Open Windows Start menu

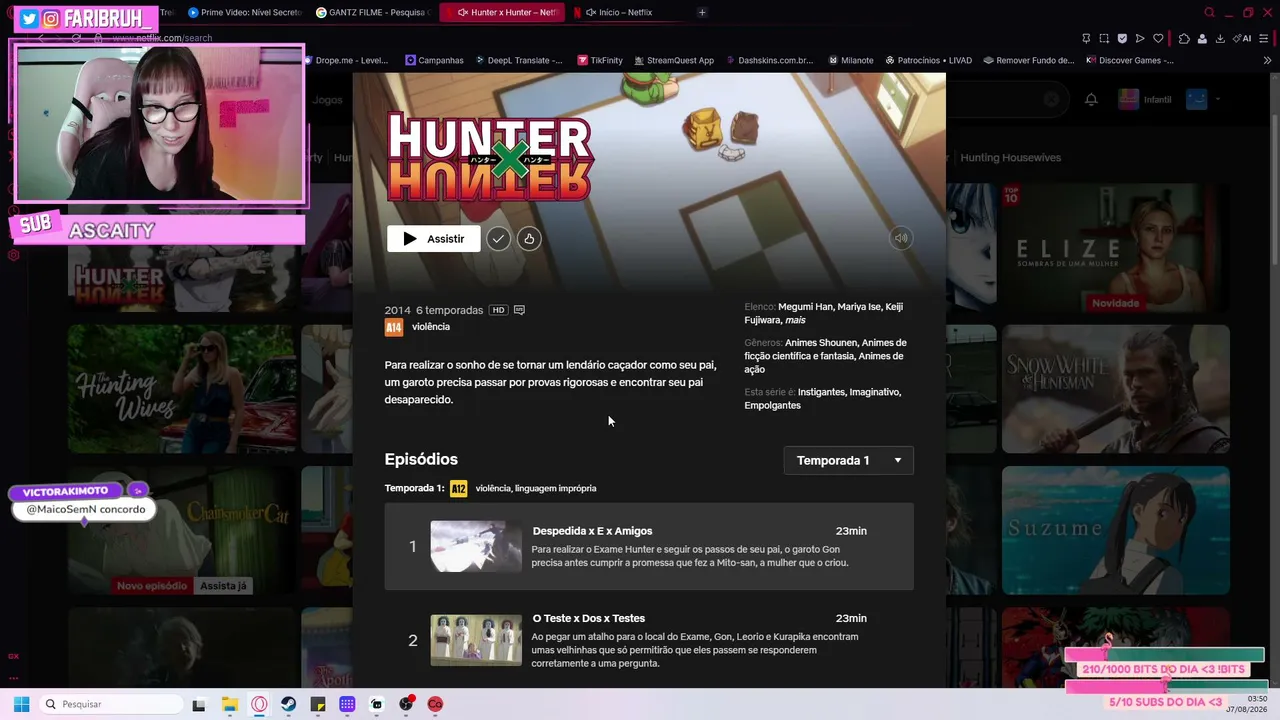tap(21, 704)
